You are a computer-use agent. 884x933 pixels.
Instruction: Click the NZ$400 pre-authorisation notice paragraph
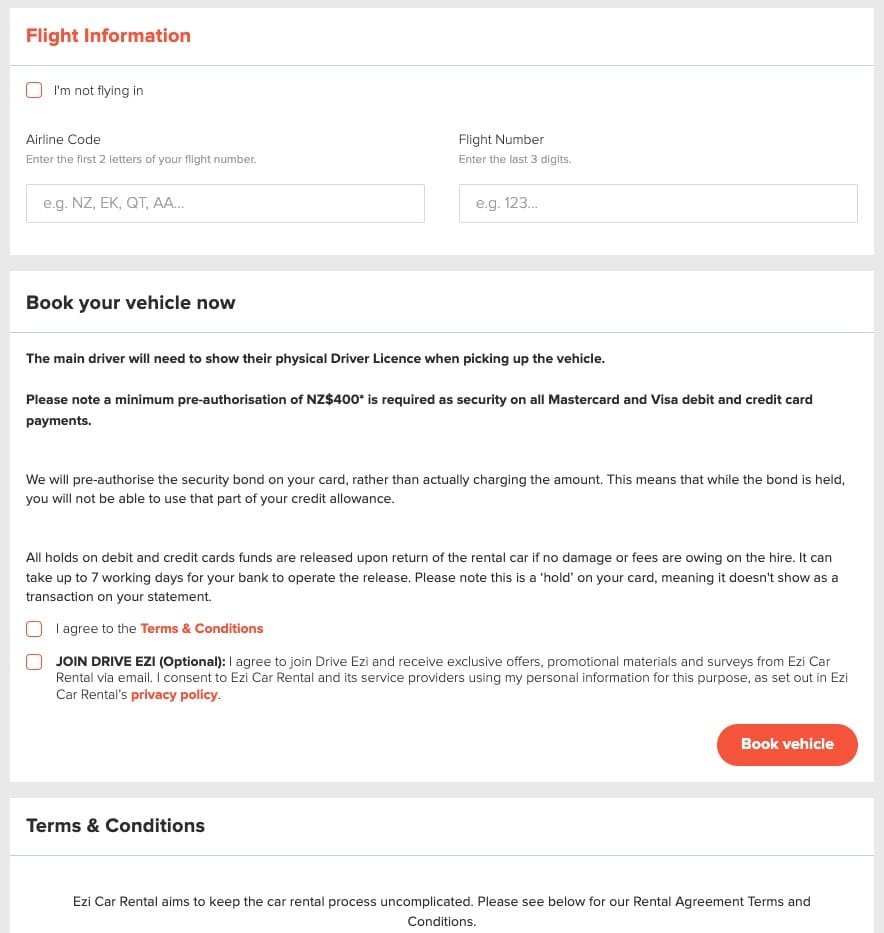click(x=419, y=409)
